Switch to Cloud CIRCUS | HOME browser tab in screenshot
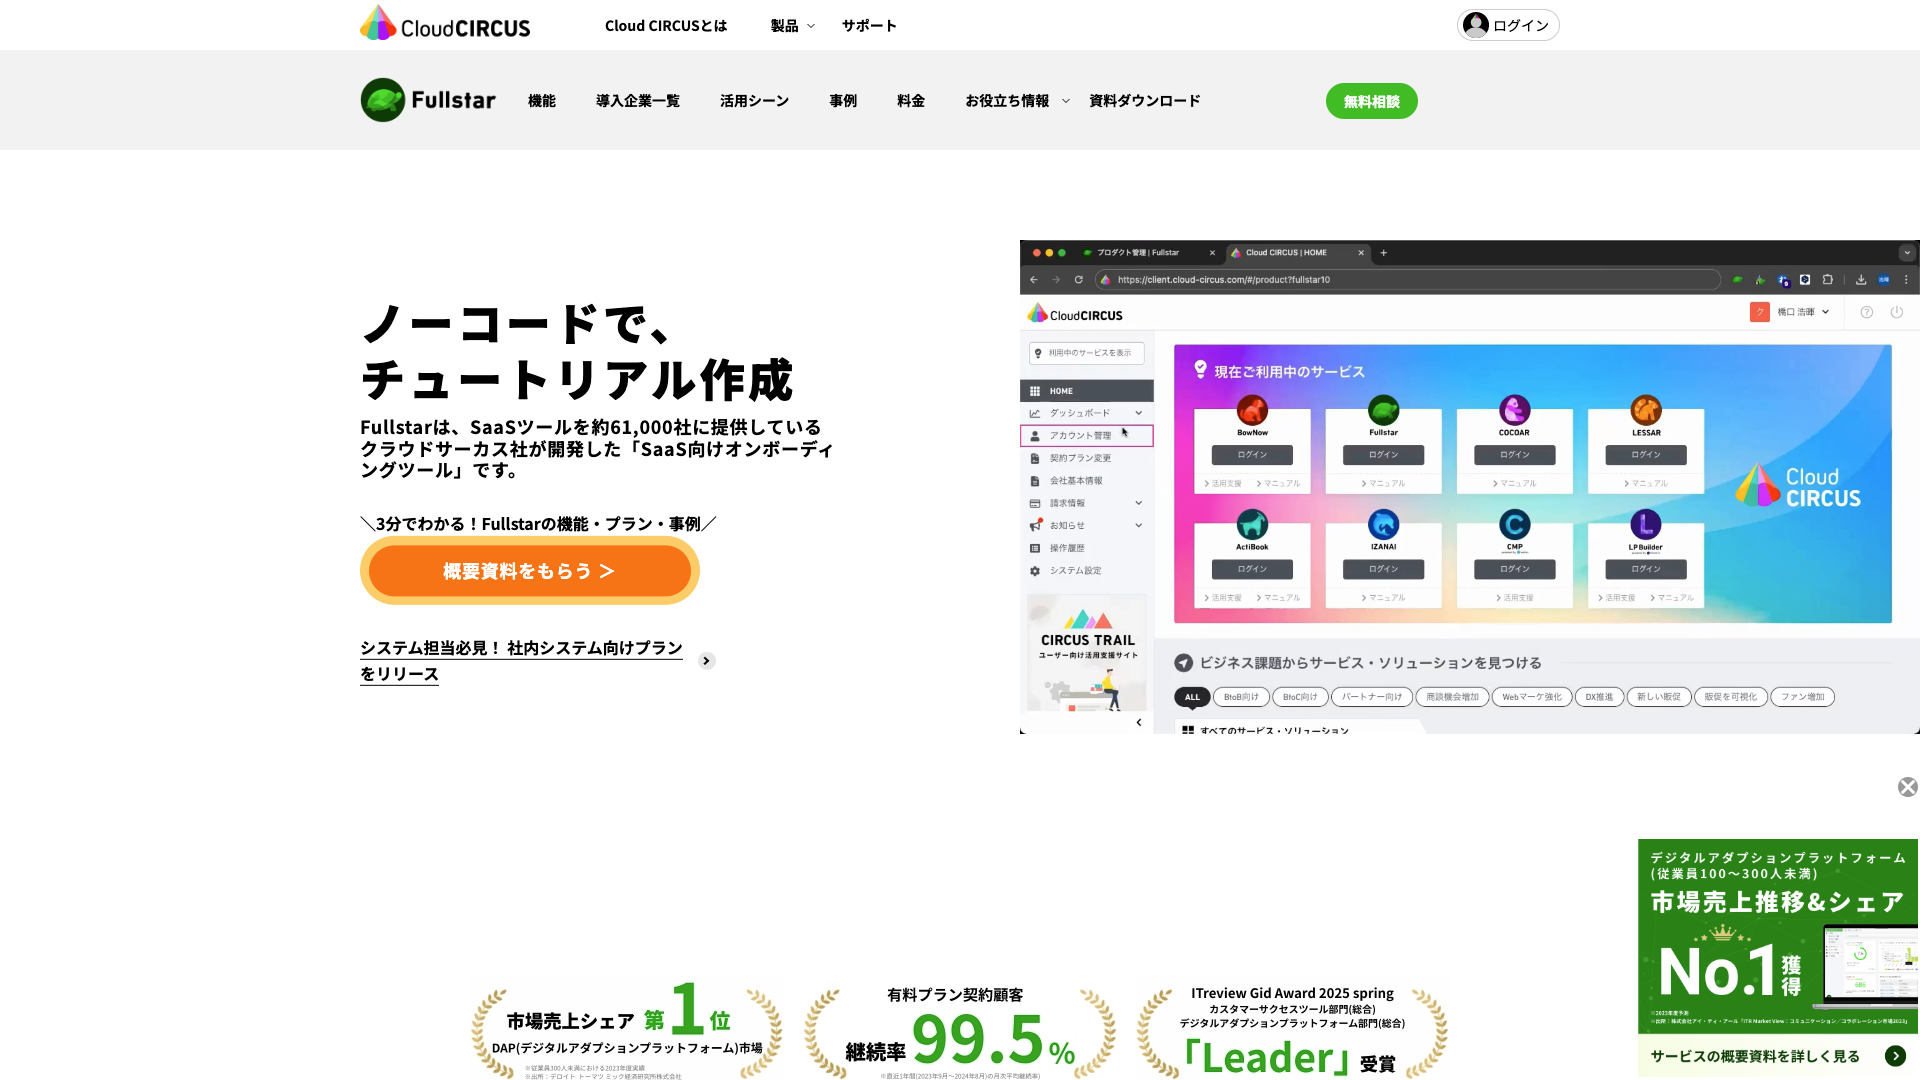 coord(1297,253)
